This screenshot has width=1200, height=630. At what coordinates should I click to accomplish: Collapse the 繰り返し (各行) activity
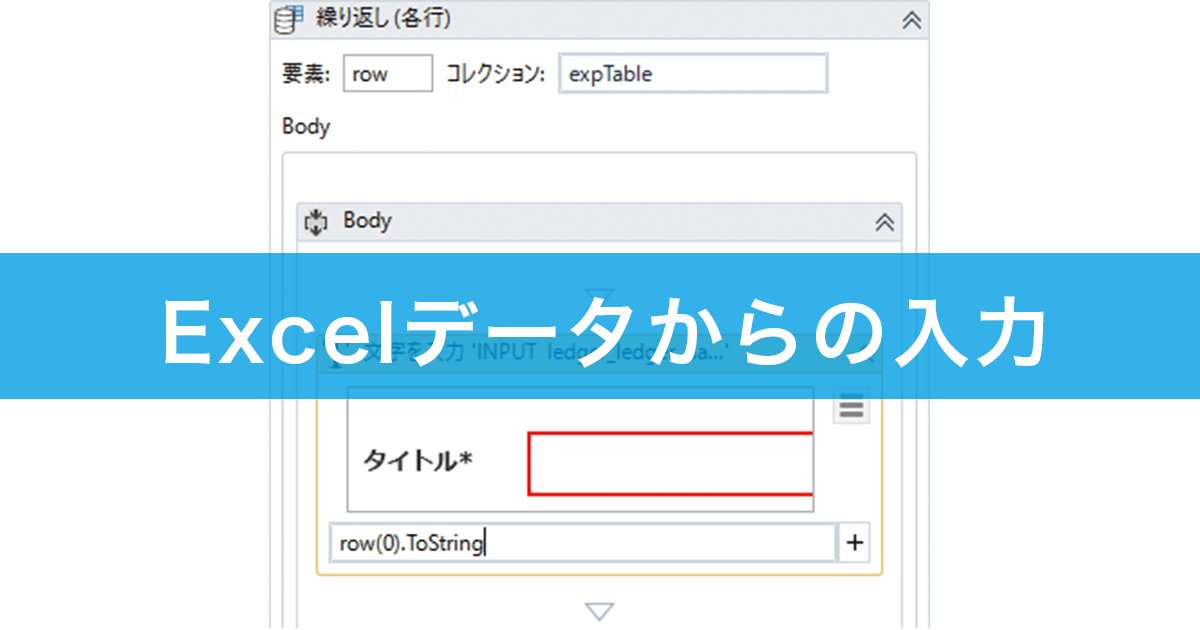tap(911, 20)
